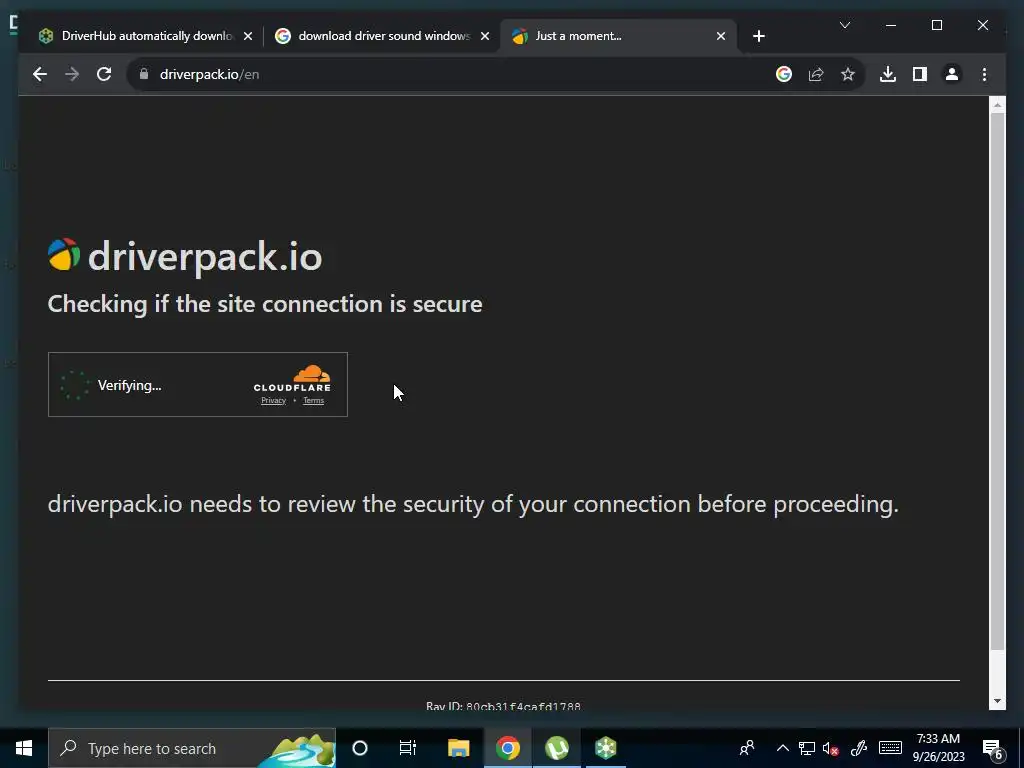Open a new tab with the plus button
The width and height of the screenshot is (1024, 768).
tap(758, 36)
